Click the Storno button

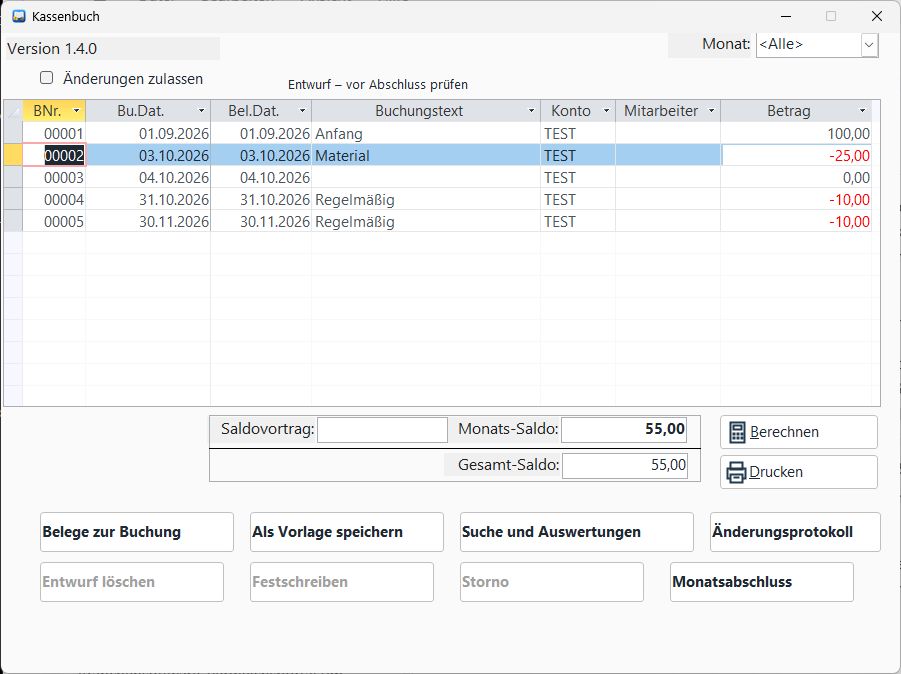[x=552, y=582]
